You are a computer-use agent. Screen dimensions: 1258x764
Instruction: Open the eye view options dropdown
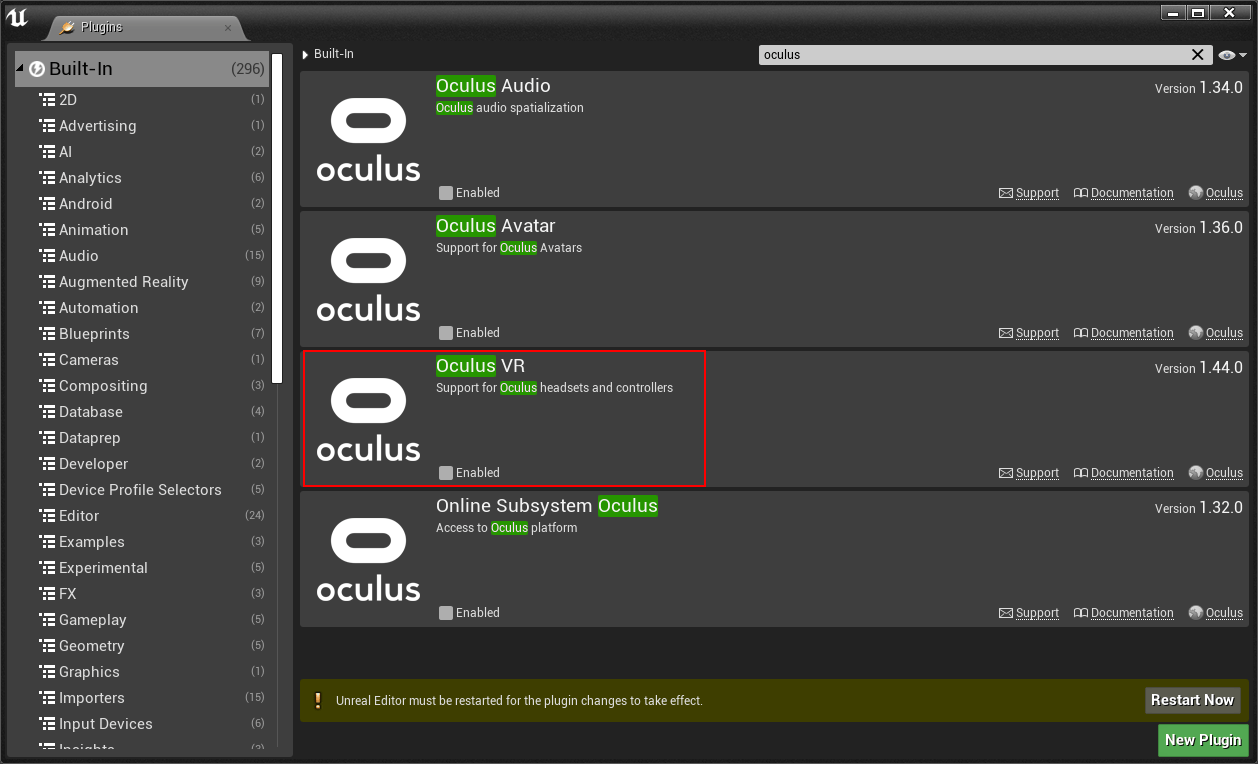tap(1233, 55)
